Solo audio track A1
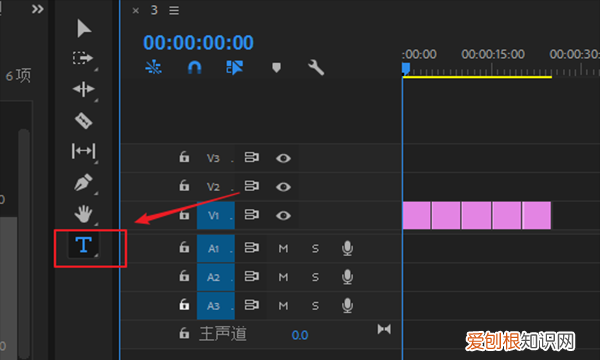600x360 pixels. [315, 249]
